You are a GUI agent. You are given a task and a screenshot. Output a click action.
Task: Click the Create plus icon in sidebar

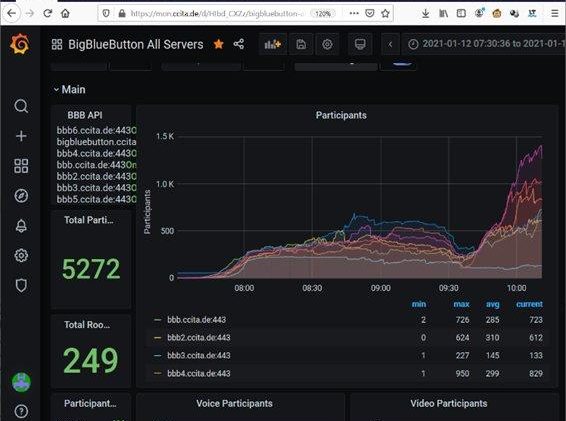[21, 136]
